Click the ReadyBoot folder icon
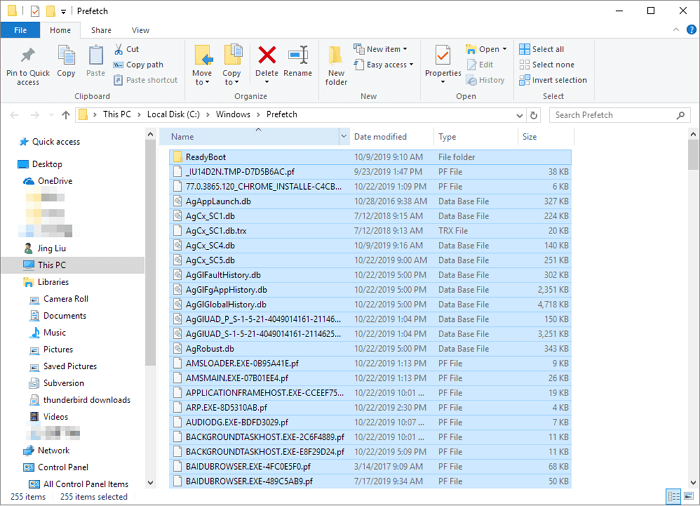700x506 pixels. tap(178, 157)
